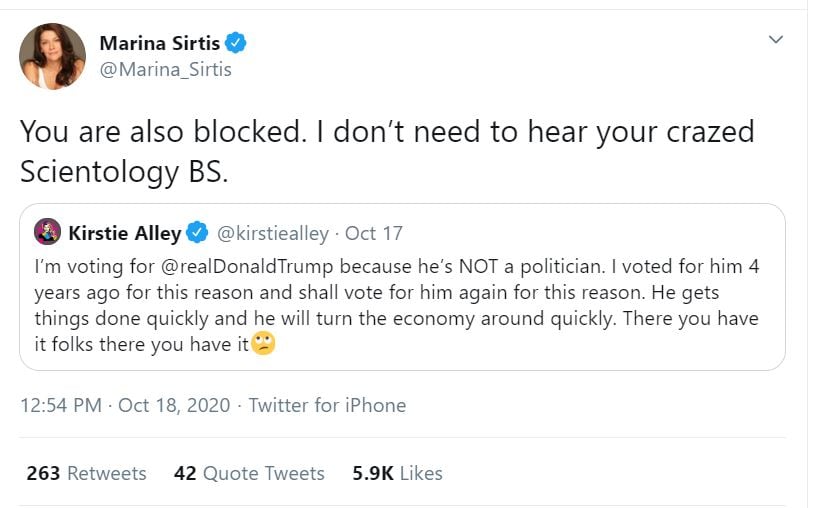Click Marina Sirtis's verified badge

click(x=236, y=43)
